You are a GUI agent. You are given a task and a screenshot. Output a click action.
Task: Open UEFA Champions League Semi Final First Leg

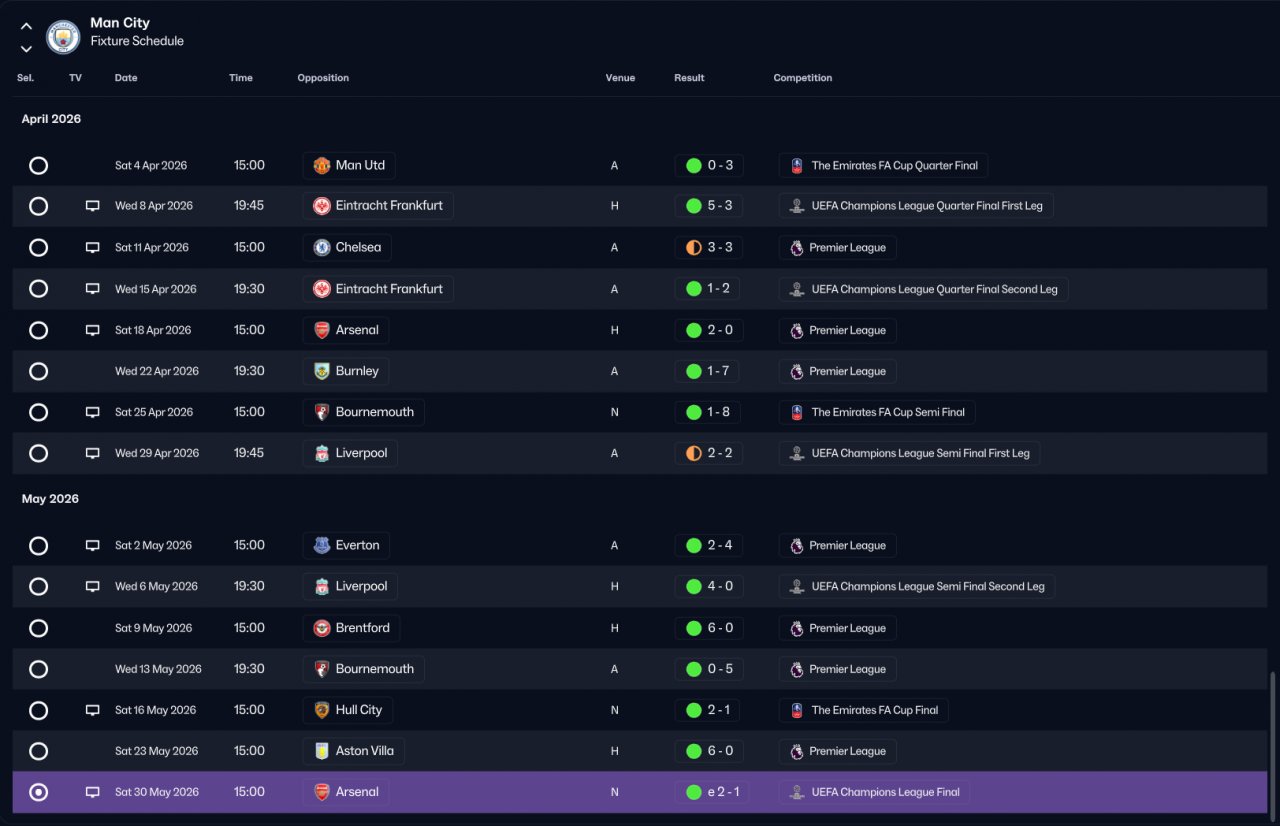click(910, 453)
